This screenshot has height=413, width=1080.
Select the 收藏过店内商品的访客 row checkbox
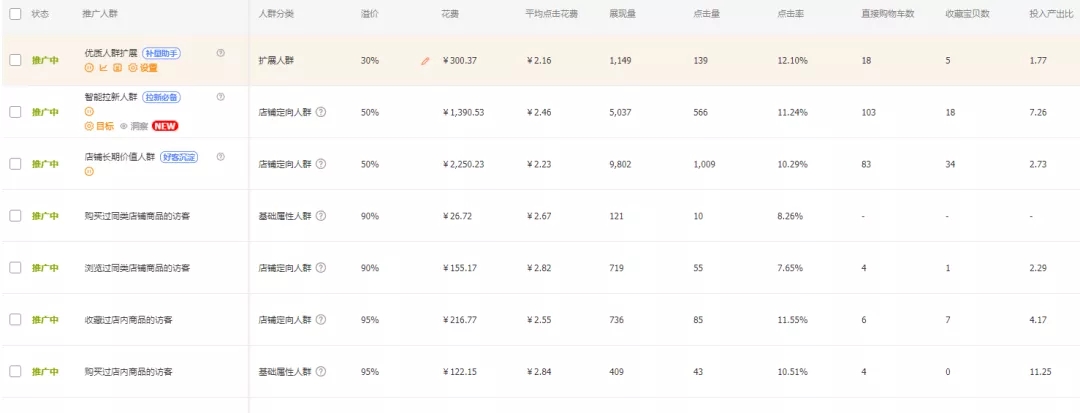click(x=15, y=320)
